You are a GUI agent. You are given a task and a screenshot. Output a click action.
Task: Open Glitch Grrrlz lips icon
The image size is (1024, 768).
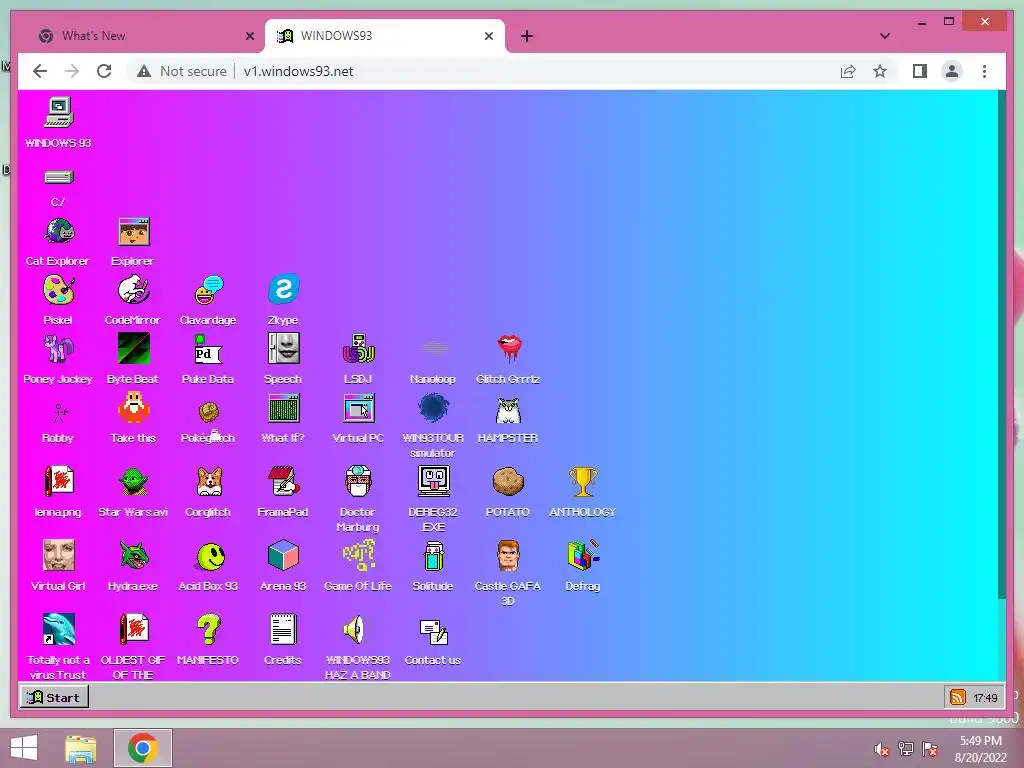pos(508,349)
